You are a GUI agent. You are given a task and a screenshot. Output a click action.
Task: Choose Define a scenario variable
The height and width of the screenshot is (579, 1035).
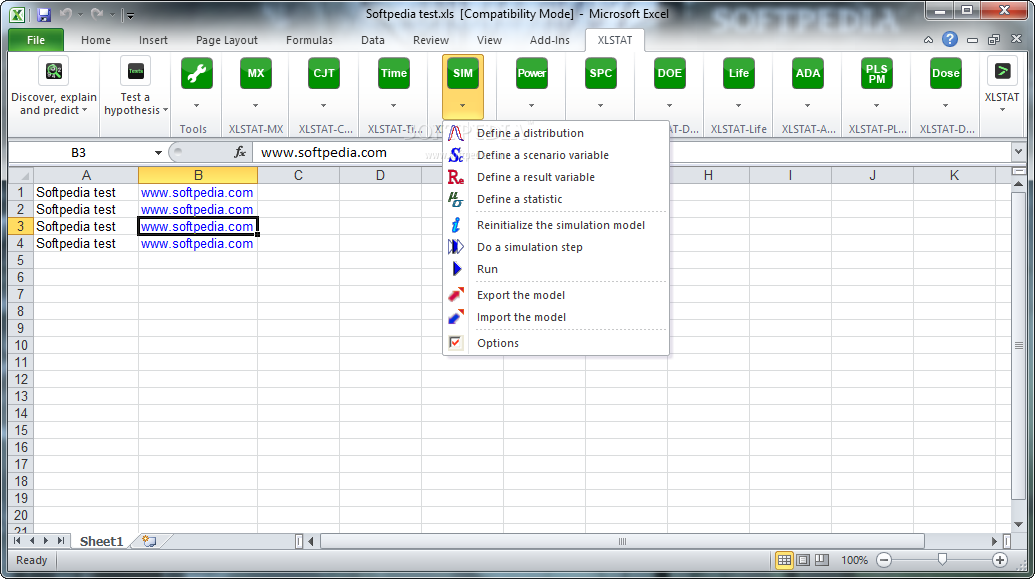[556, 155]
